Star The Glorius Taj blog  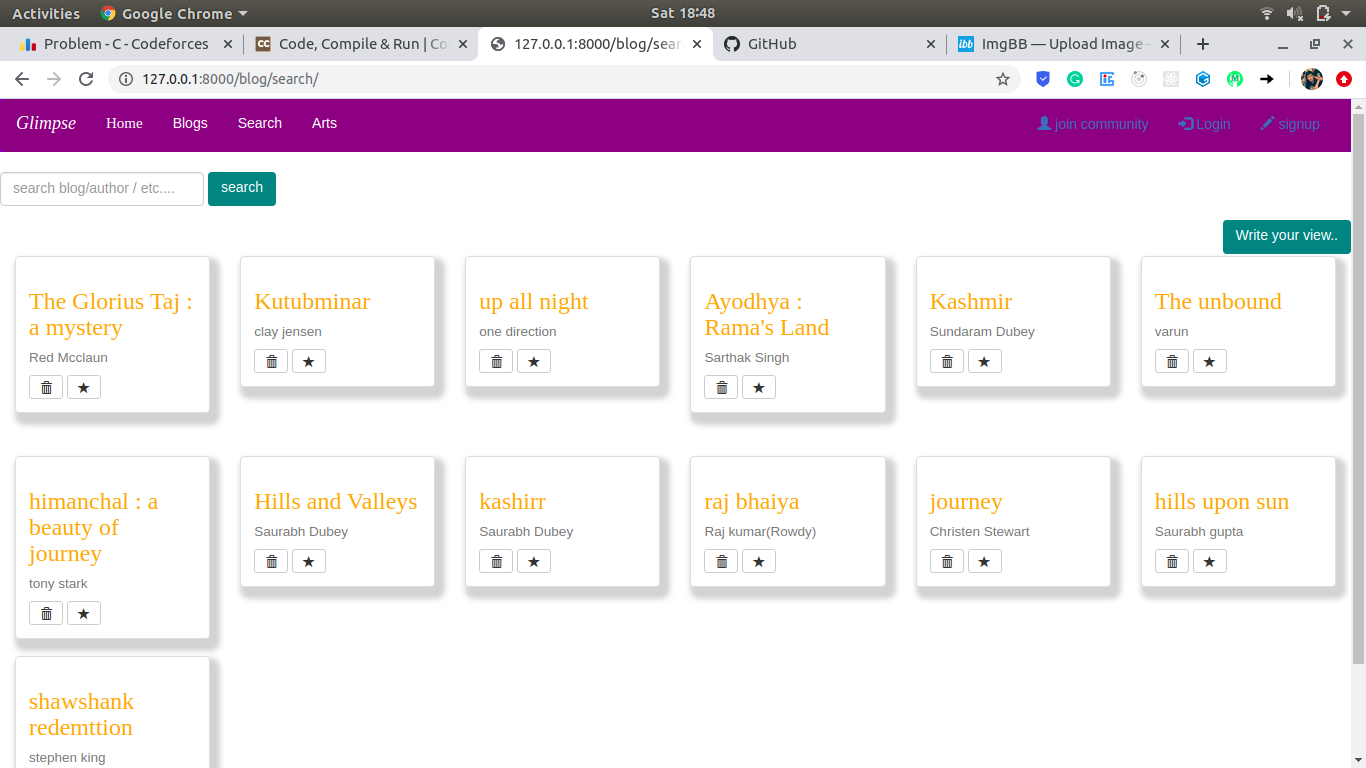click(84, 387)
